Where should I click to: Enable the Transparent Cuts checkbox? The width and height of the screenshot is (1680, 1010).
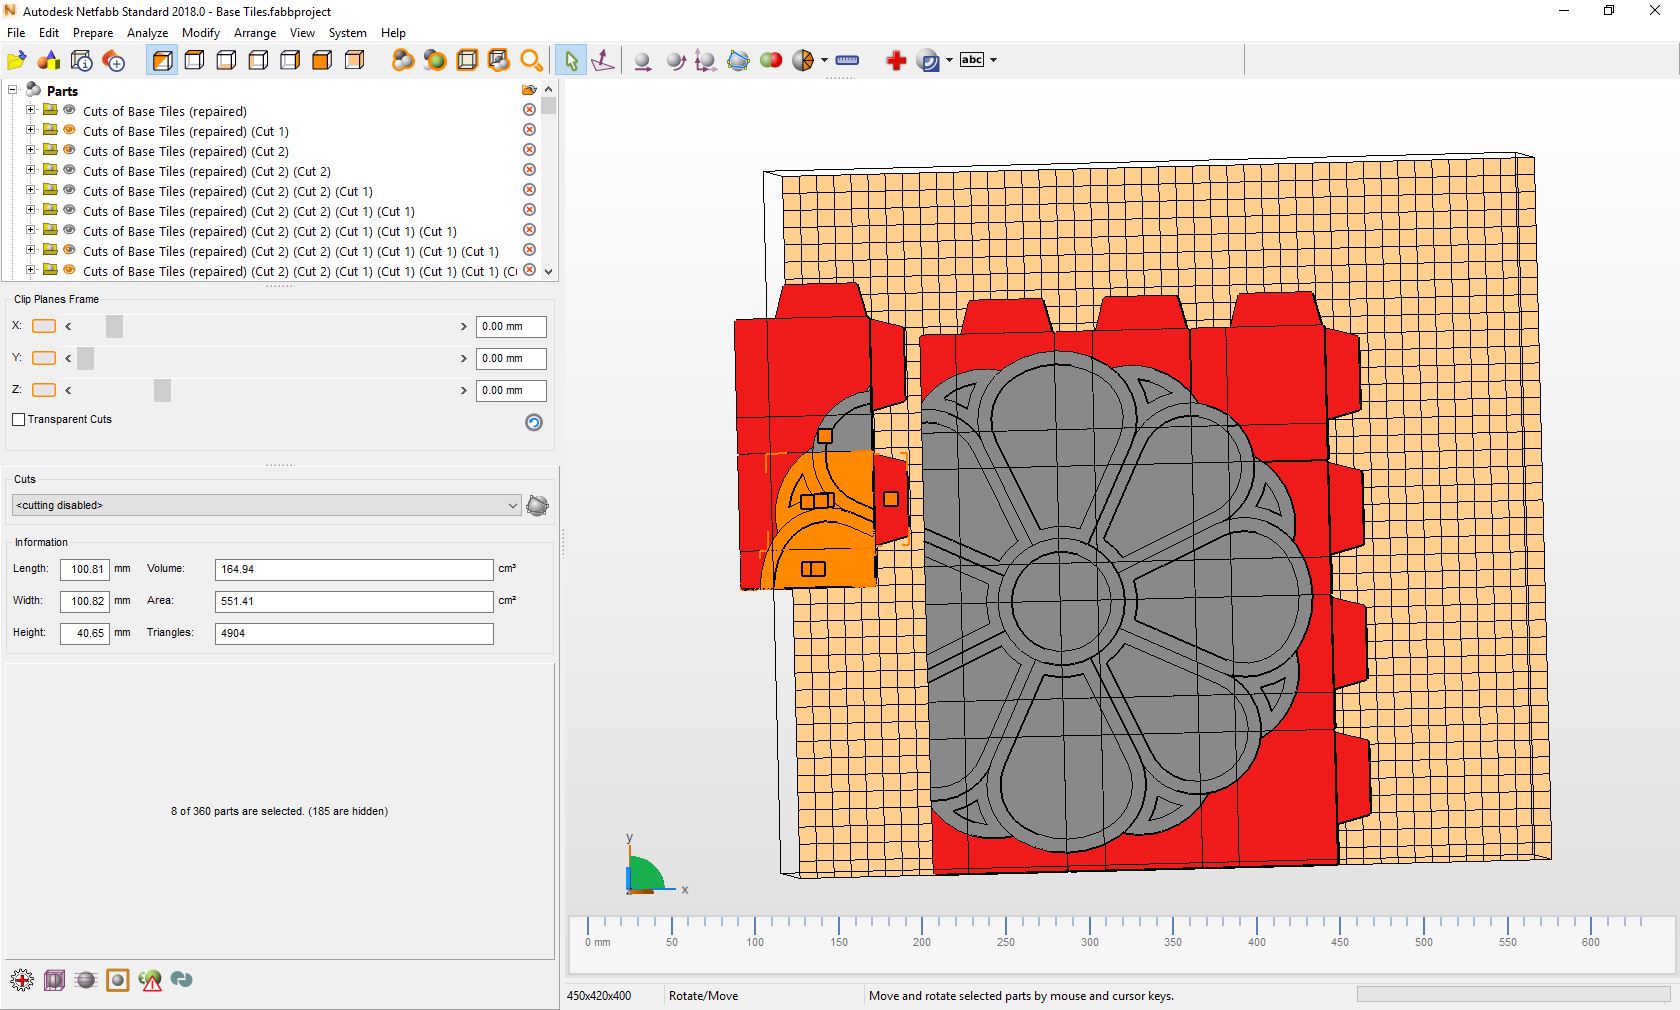click(19, 420)
